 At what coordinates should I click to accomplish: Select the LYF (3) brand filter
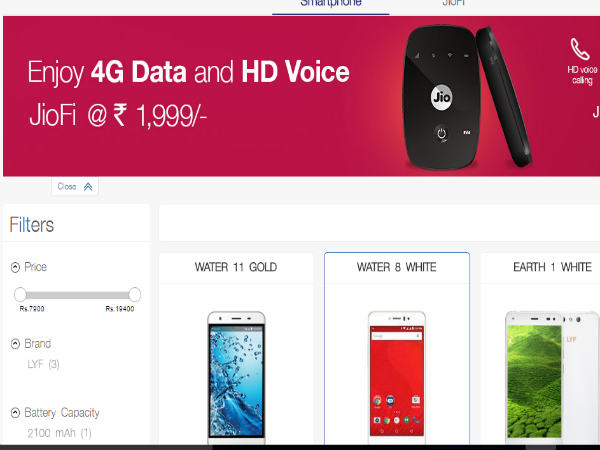(43, 364)
